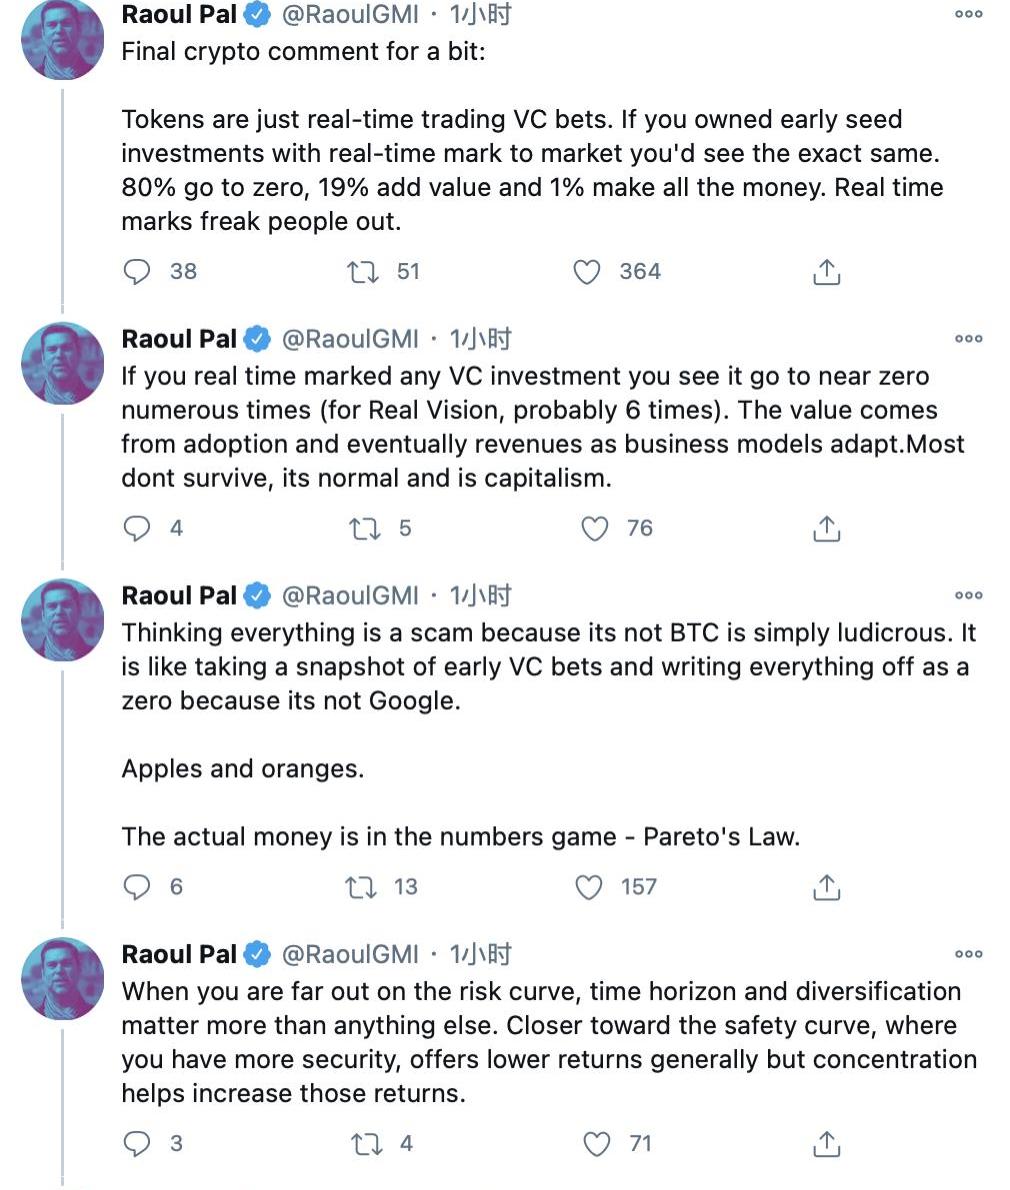This screenshot has height=1190, width=1010.
Task: Open more options on the second tweet
Action: [x=968, y=339]
